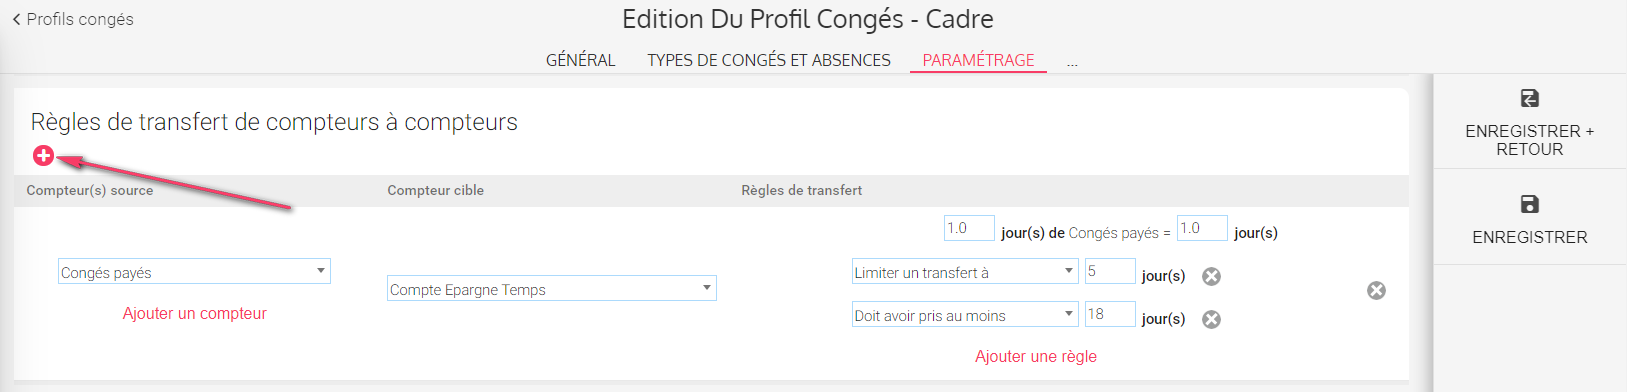Screen dimensions: 1627x392
Task: Focus the minimum days field showing 18
Action: click(1110, 314)
